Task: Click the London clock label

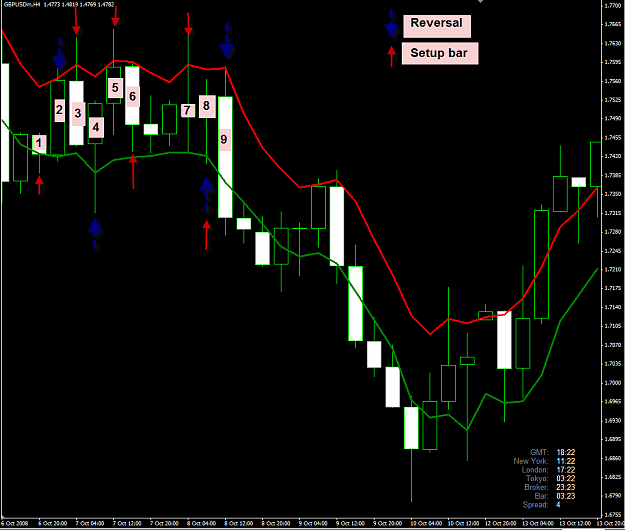Action: pos(535,470)
